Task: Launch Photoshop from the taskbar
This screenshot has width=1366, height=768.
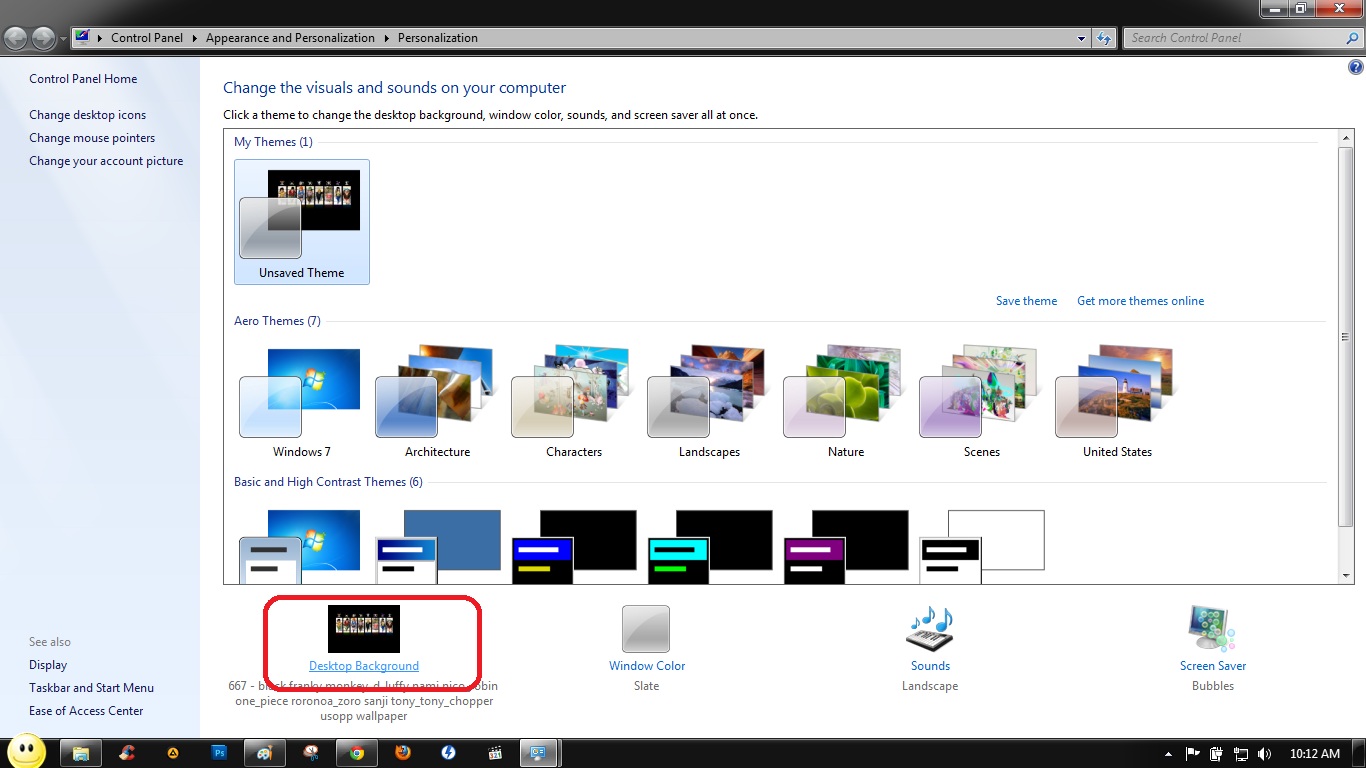Action: [x=220, y=753]
